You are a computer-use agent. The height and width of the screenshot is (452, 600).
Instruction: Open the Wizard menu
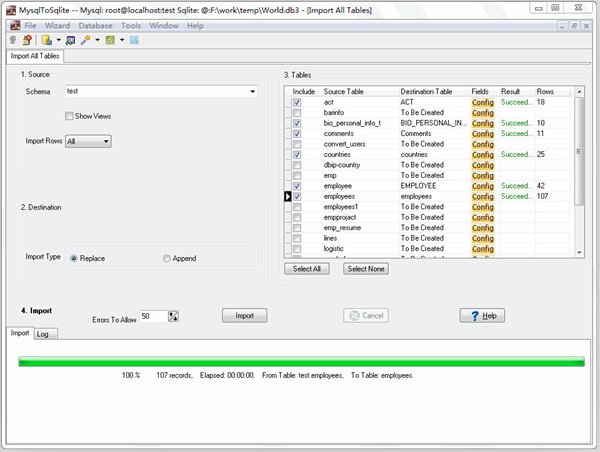57,26
